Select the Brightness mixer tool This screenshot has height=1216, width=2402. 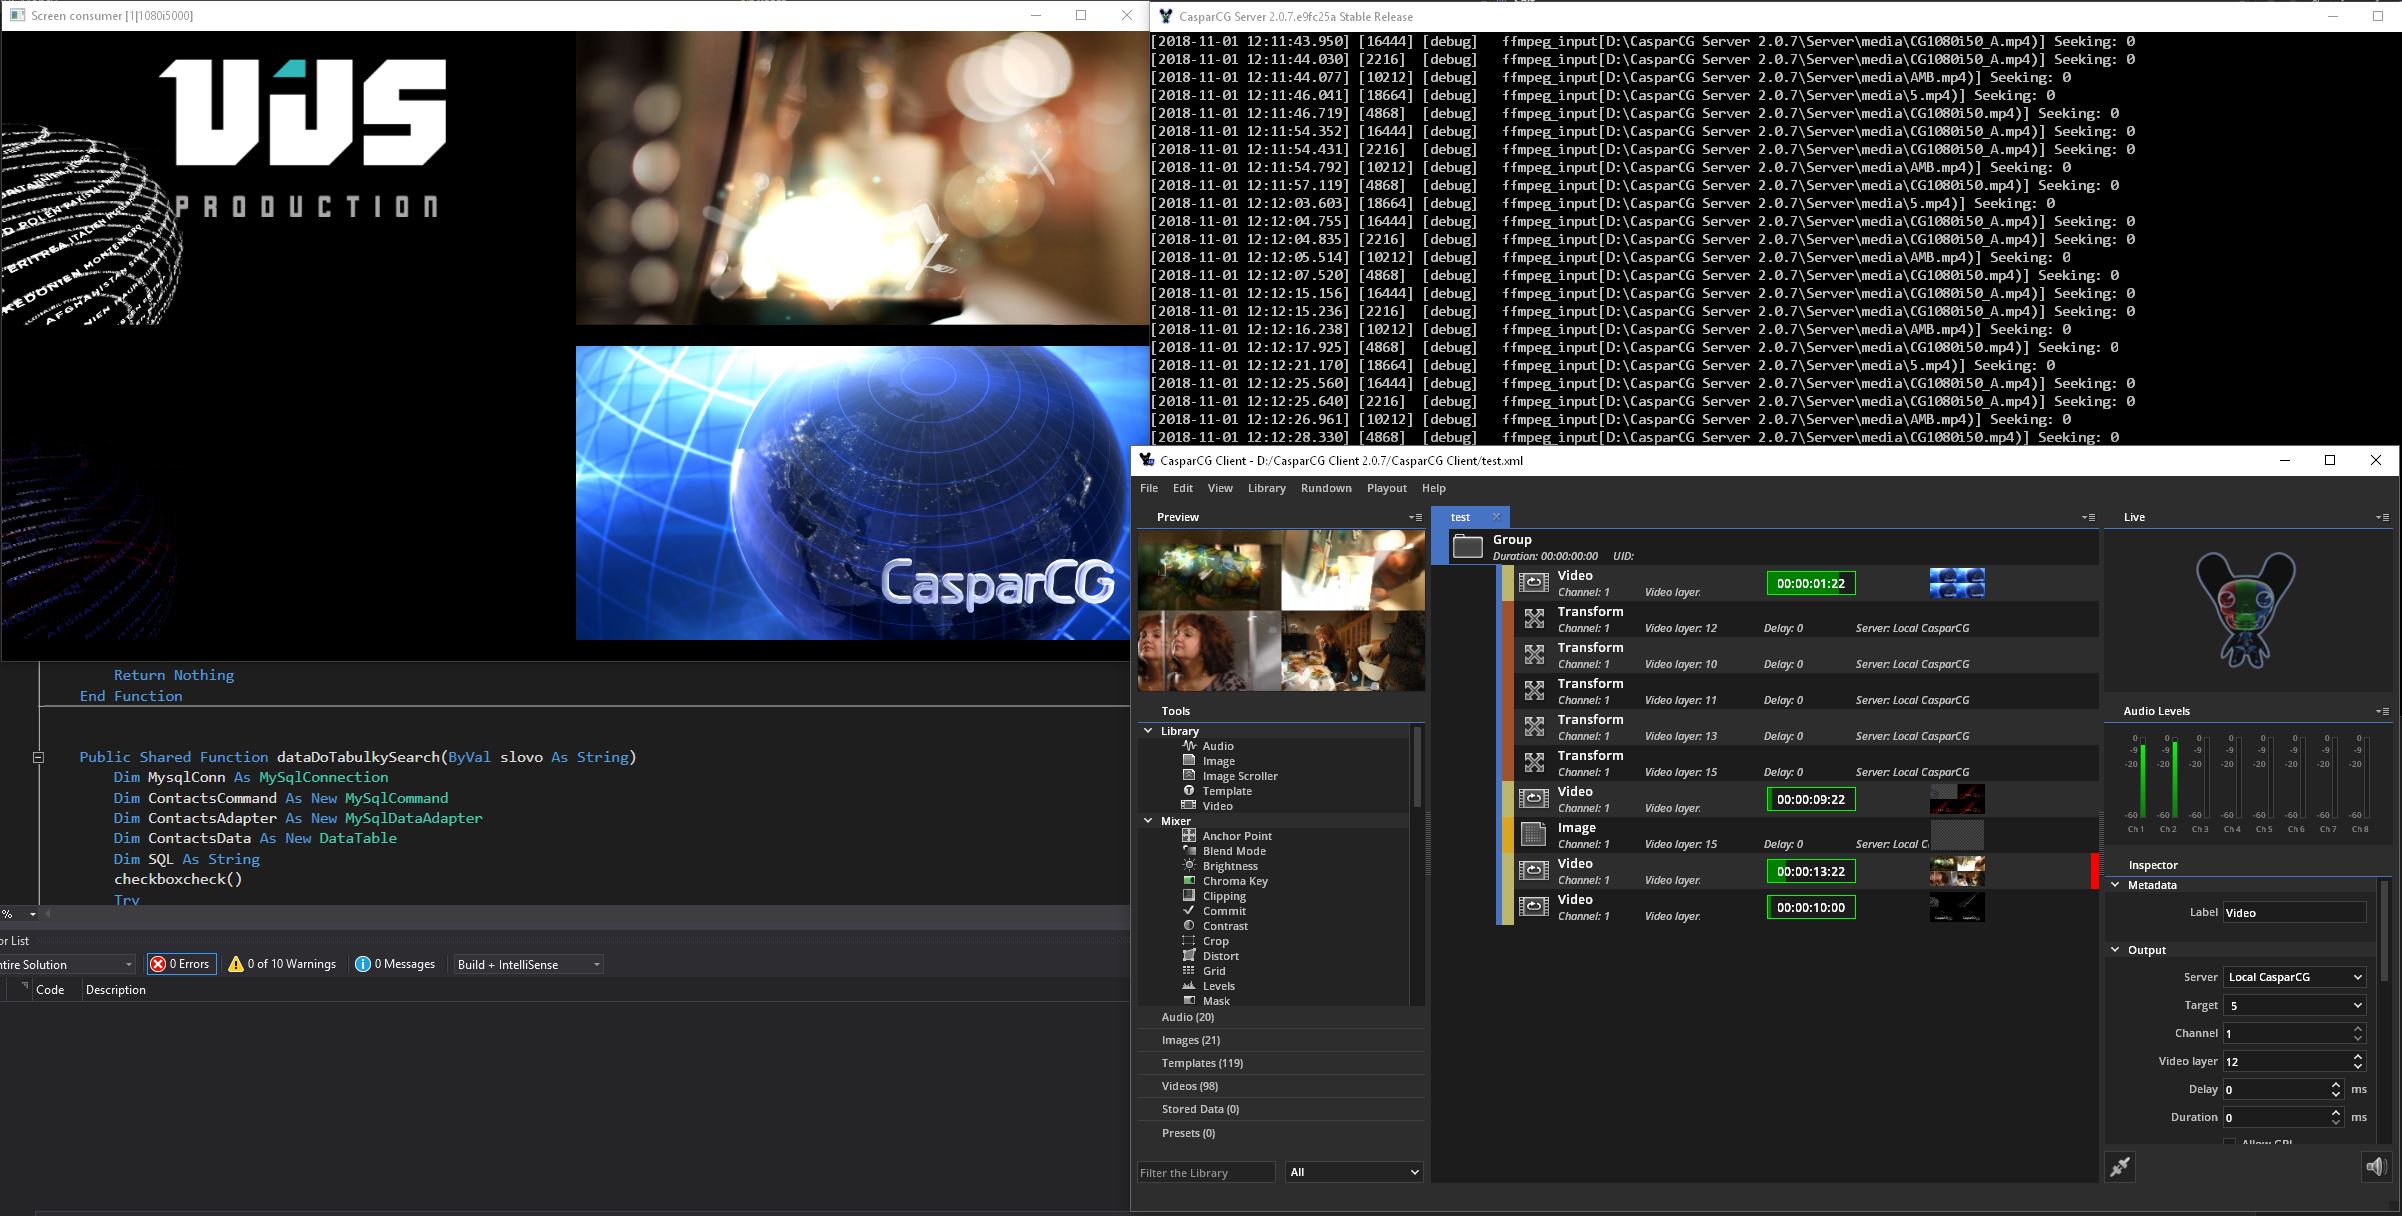(x=1229, y=866)
